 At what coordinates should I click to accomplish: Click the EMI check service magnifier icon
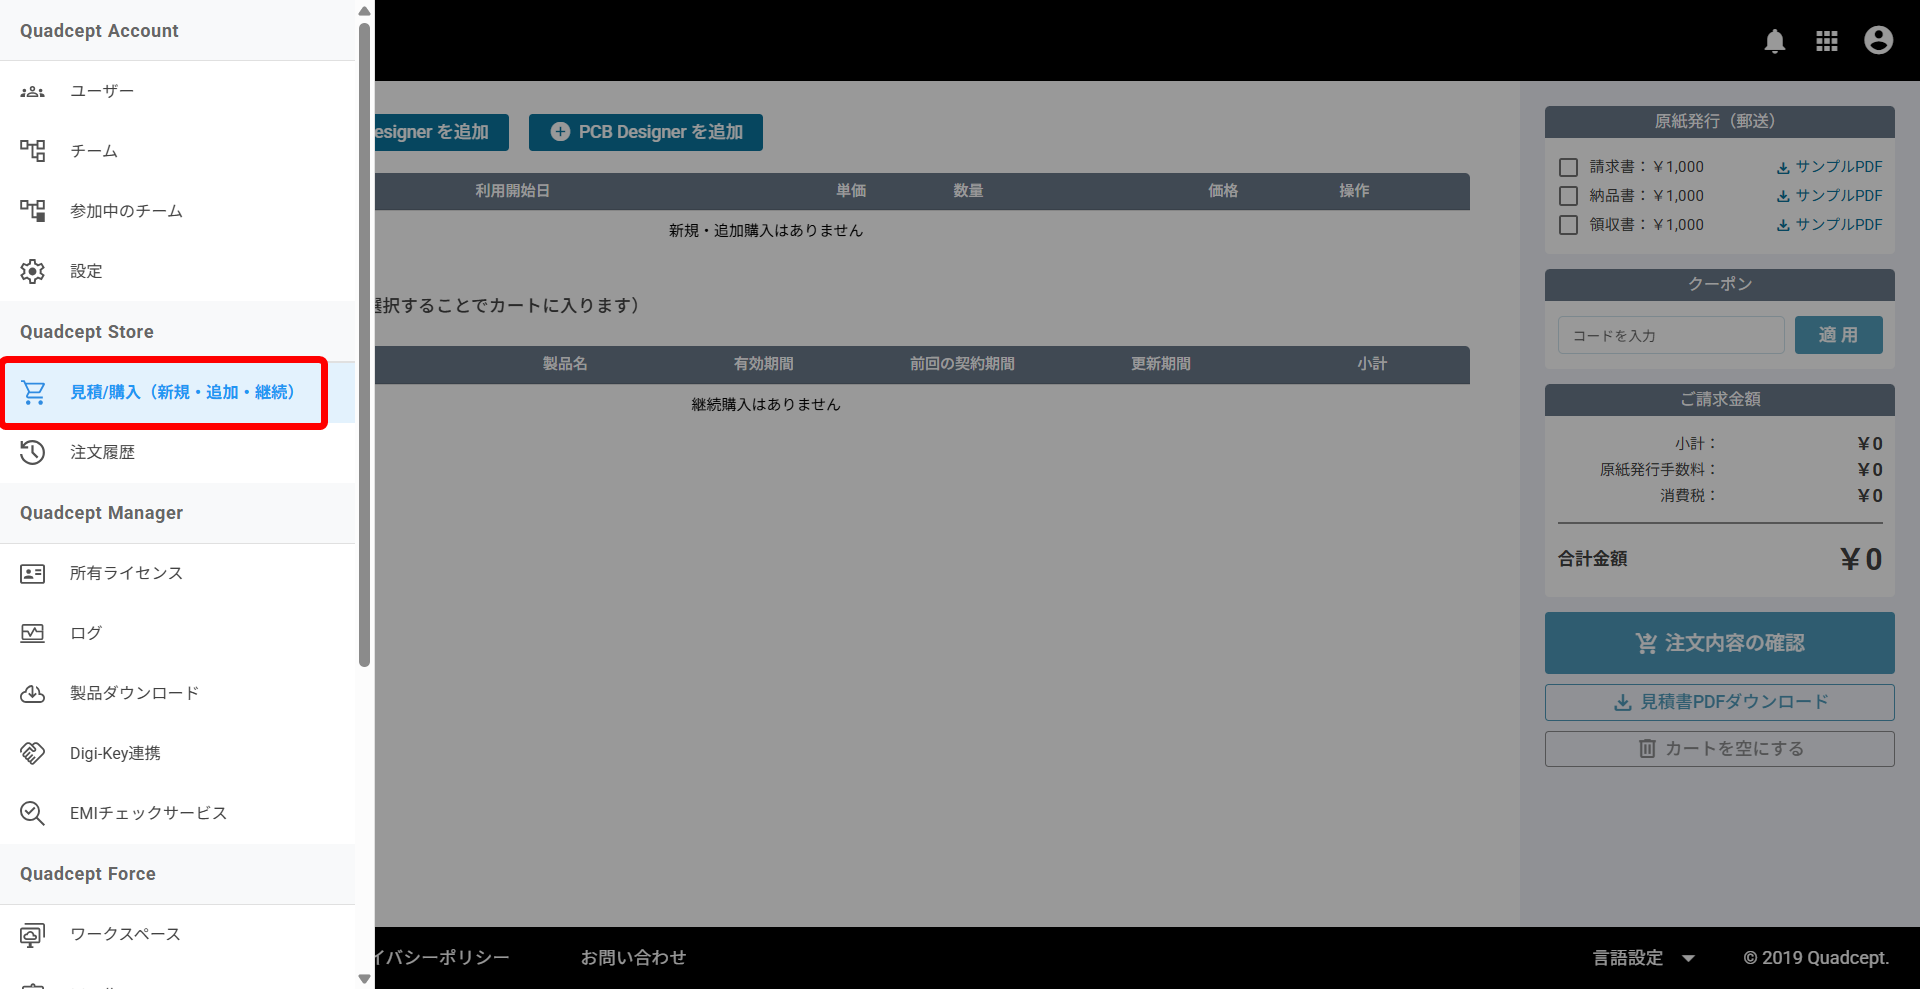(x=33, y=813)
